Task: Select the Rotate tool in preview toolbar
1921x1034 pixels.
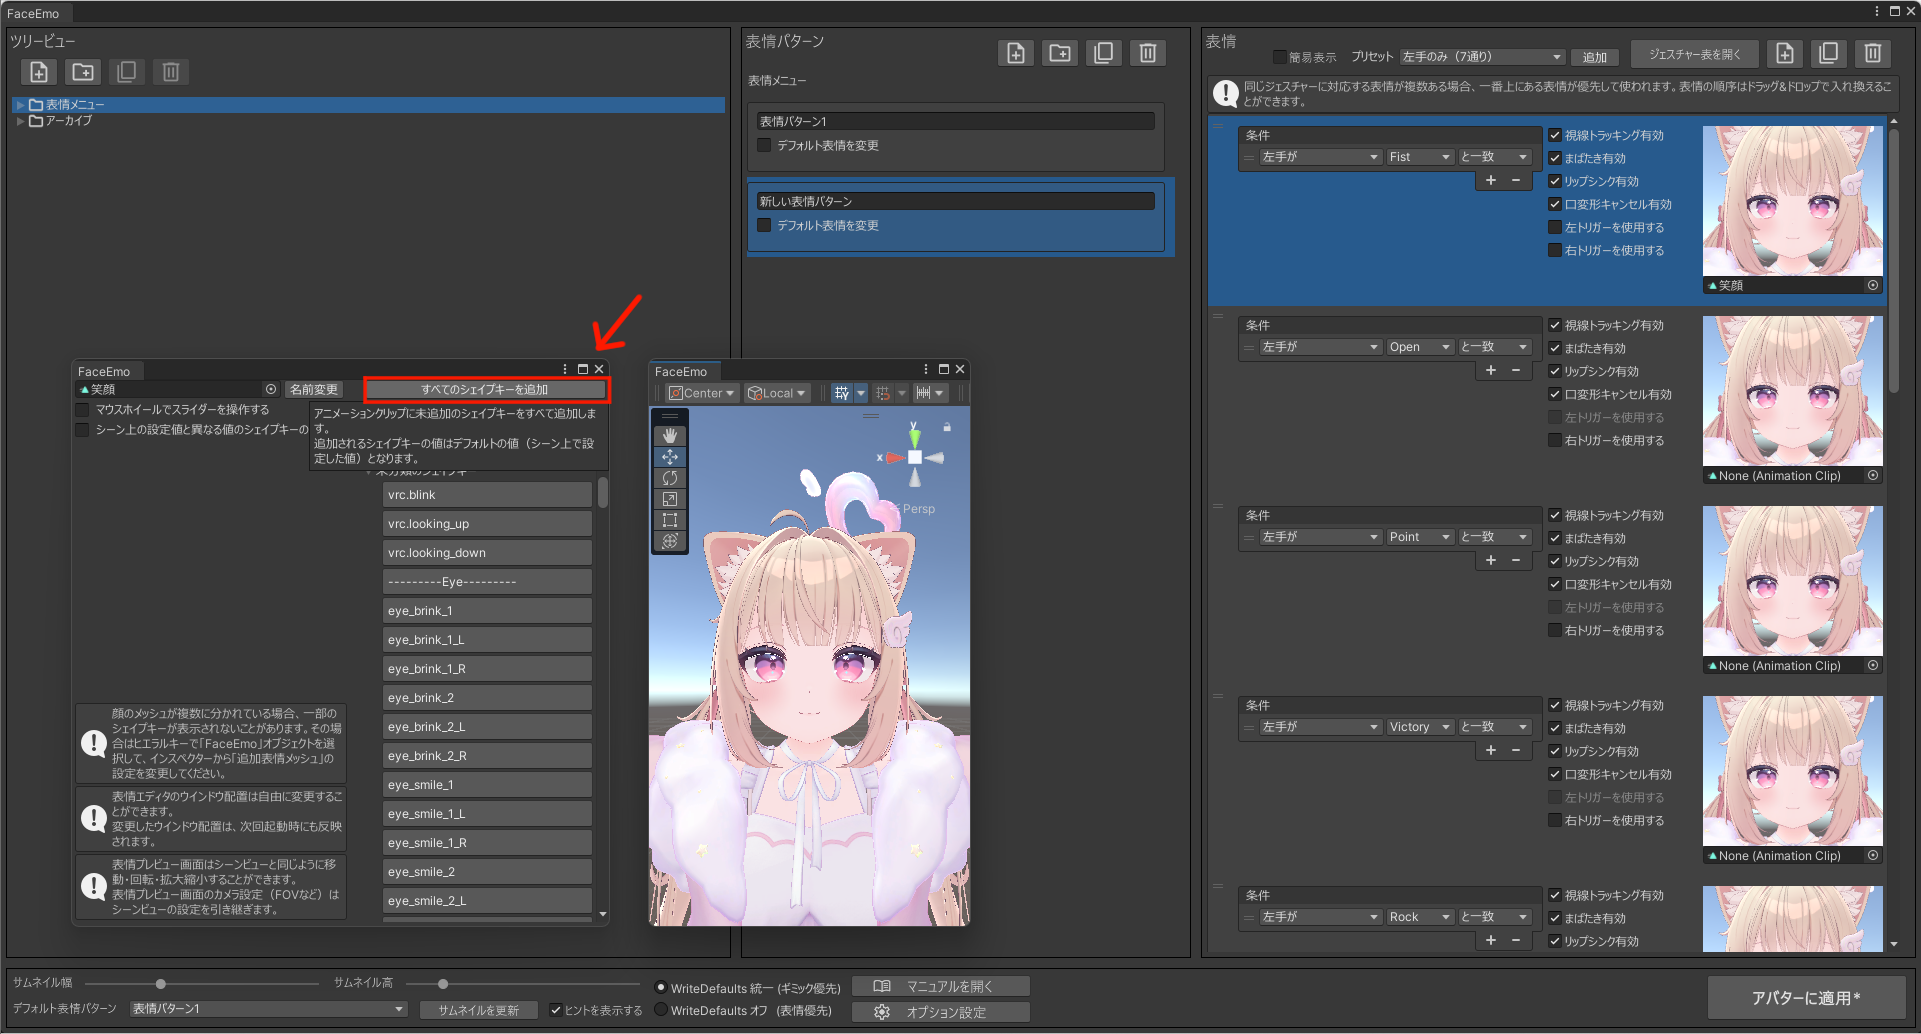Action: pyautogui.click(x=670, y=478)
